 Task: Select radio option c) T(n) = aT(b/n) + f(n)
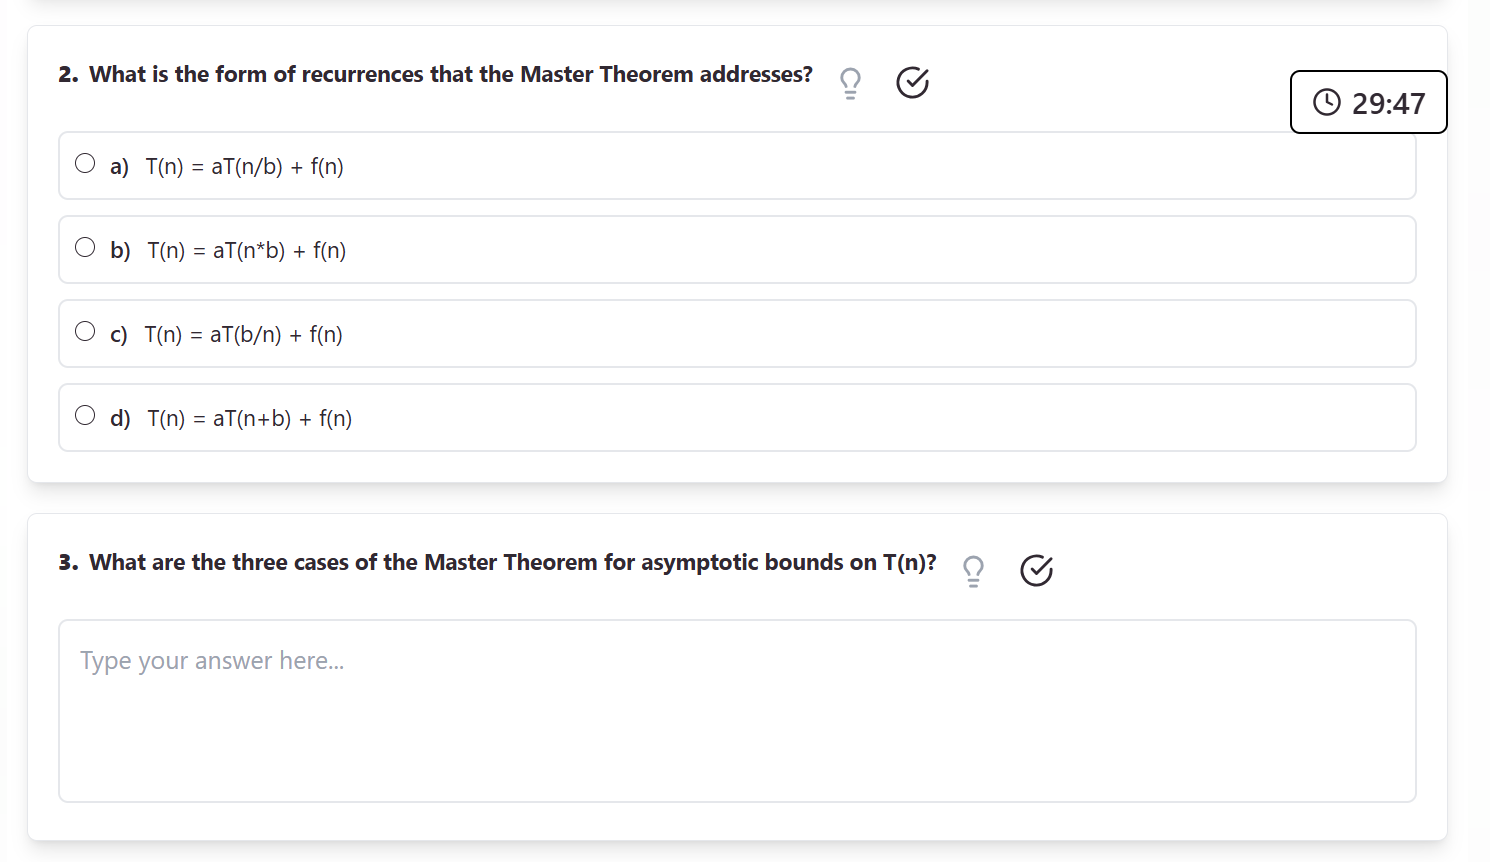pos(85,330)
